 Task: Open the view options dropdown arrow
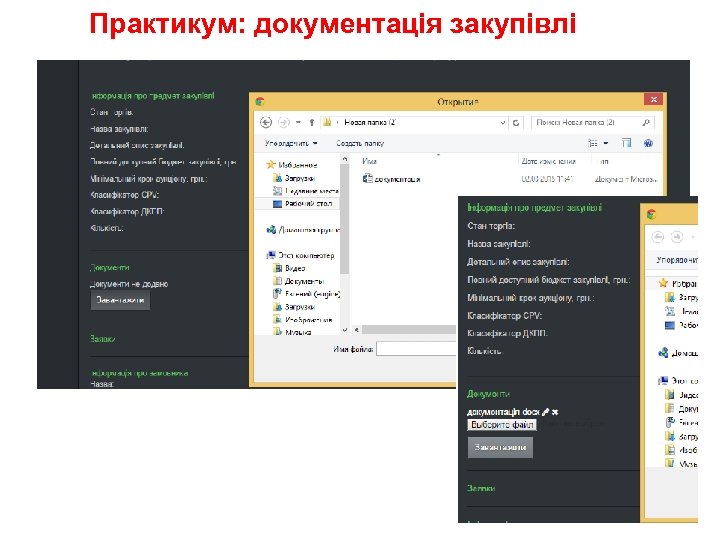[x=606, y=143]
